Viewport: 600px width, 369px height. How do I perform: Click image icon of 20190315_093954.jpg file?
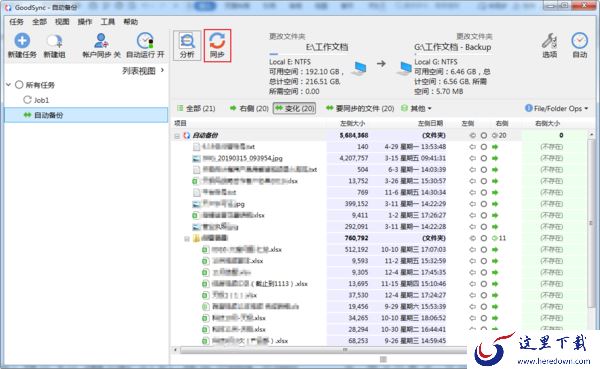pos(196,158)
